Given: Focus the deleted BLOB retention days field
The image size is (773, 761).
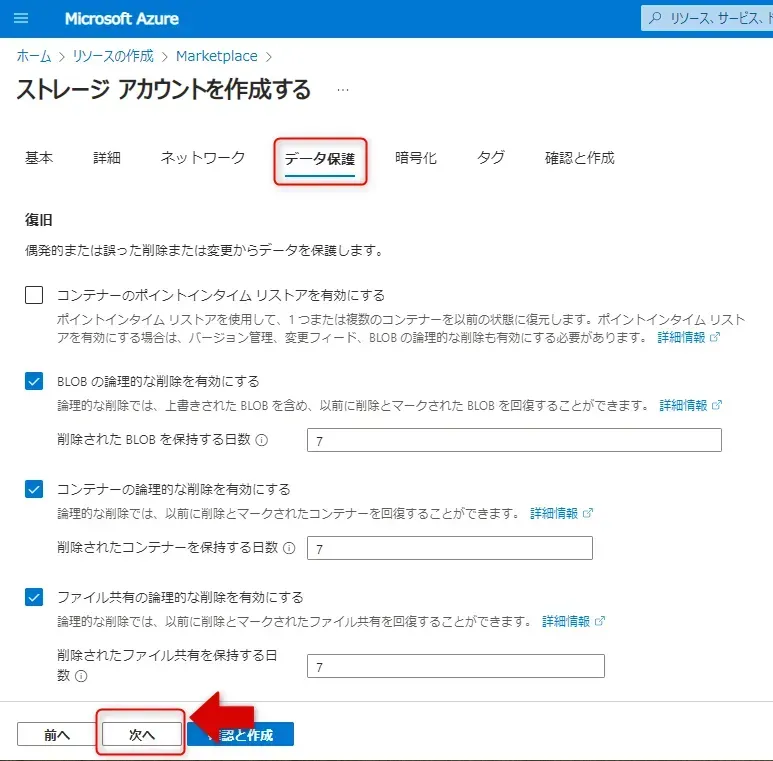Looking at the screenshot, I should [x=514, y=440].
